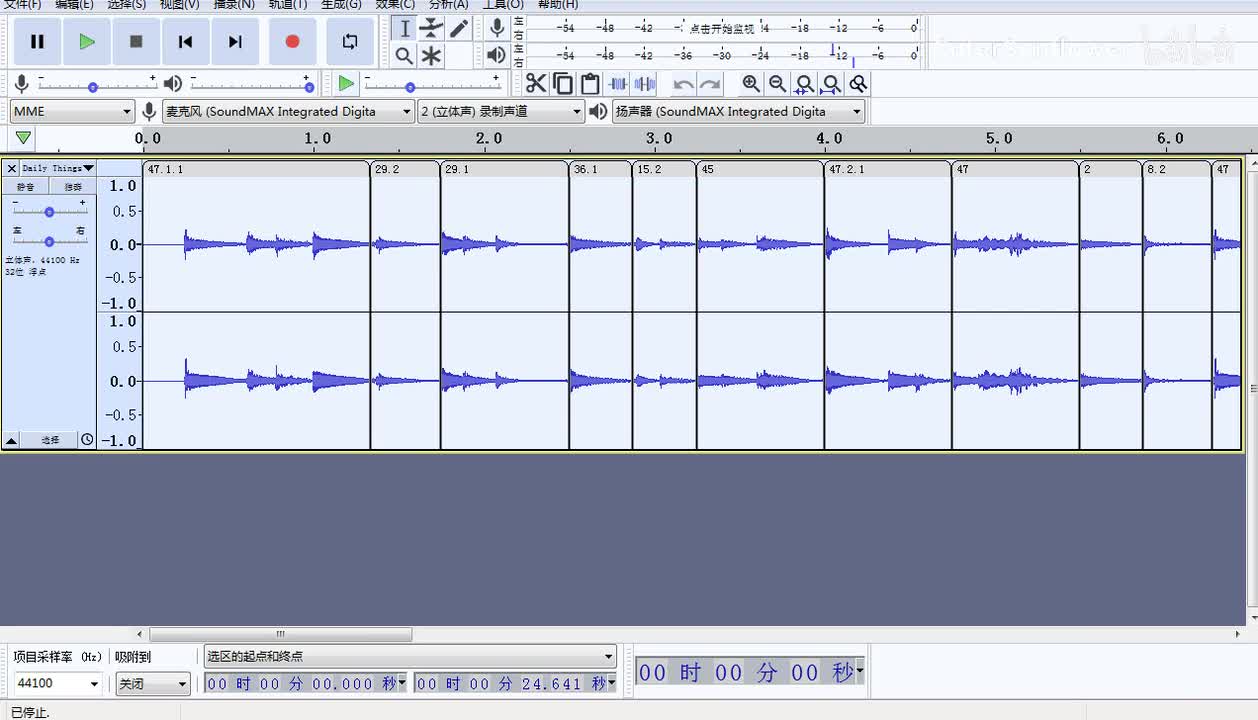This screenshot has height=720, width=1258.
Task: Mute the track with the 静音 button
Action: 25,187
